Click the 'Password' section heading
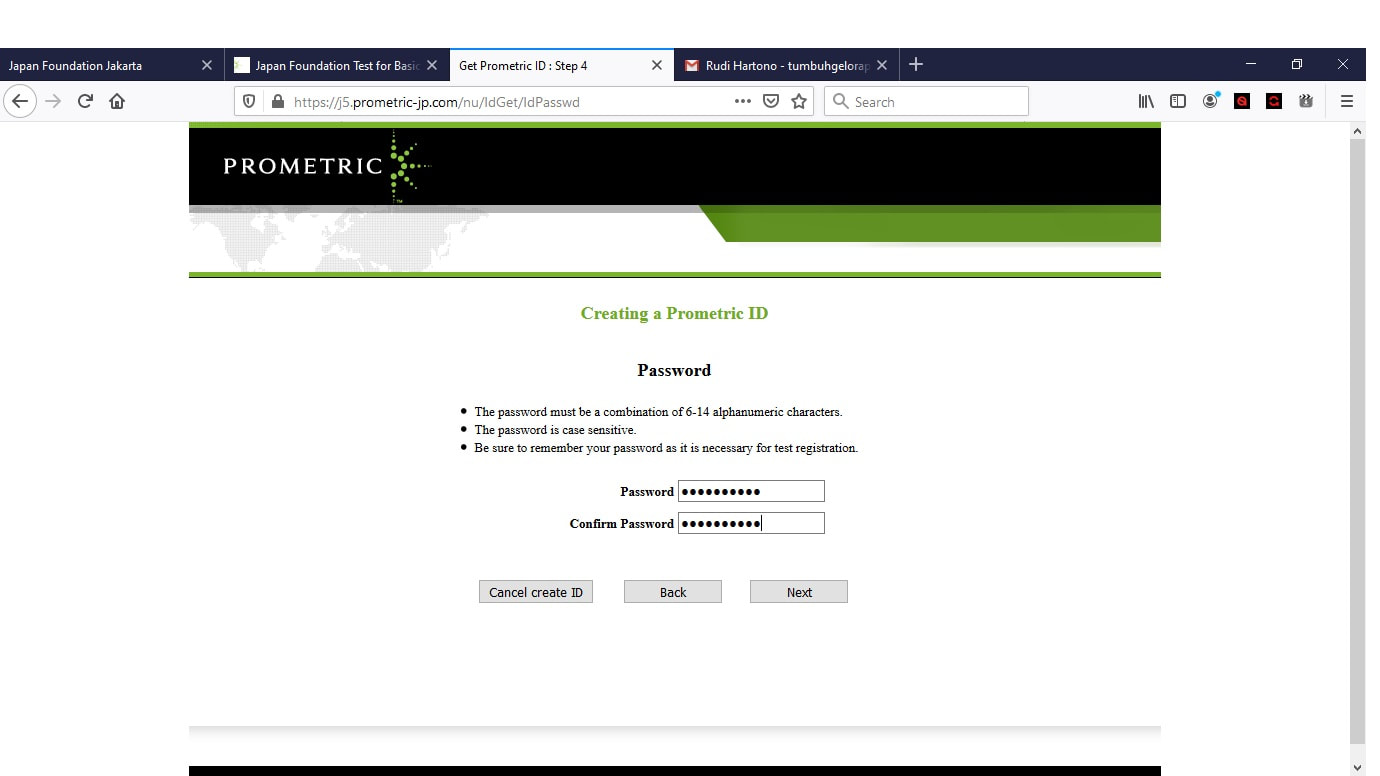Viewport: 1380px width, 776px height. coord(674,370)
